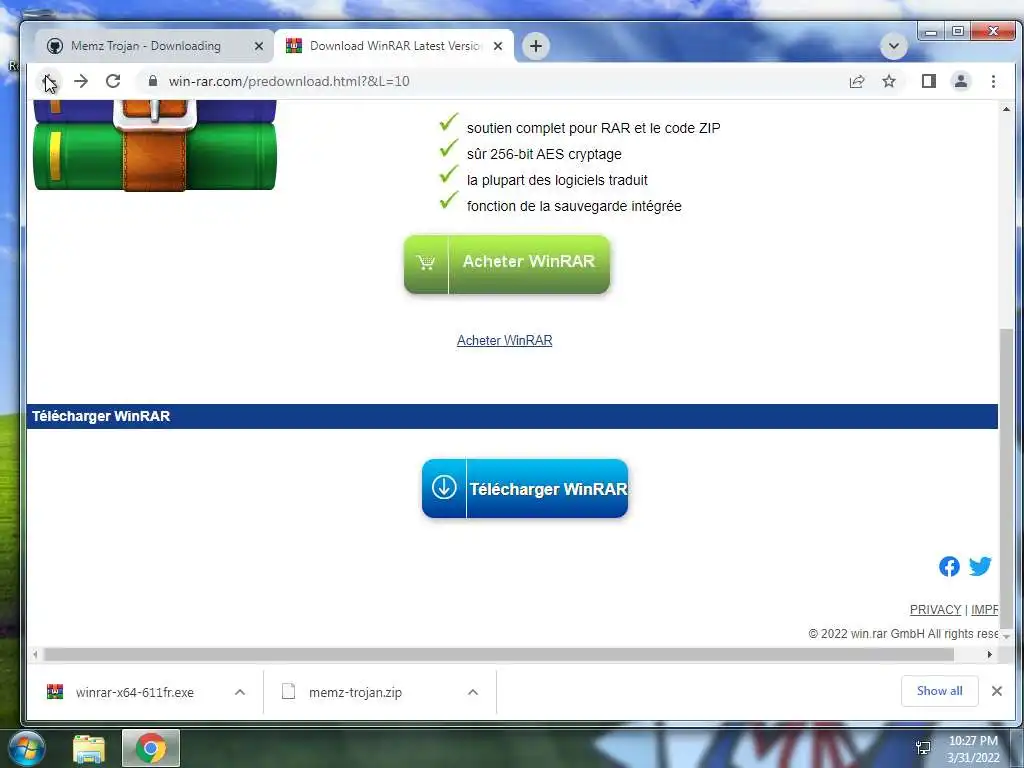The height and width of the screenshot is (768, 1024).
Task: Reload the WinRAR download page
Action: tap(113, 82)
